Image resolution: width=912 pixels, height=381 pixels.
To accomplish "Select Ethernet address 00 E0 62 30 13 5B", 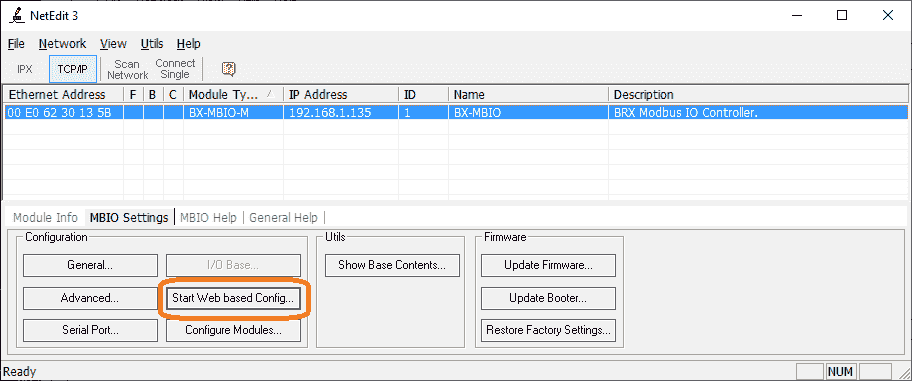I will [63, 113].
